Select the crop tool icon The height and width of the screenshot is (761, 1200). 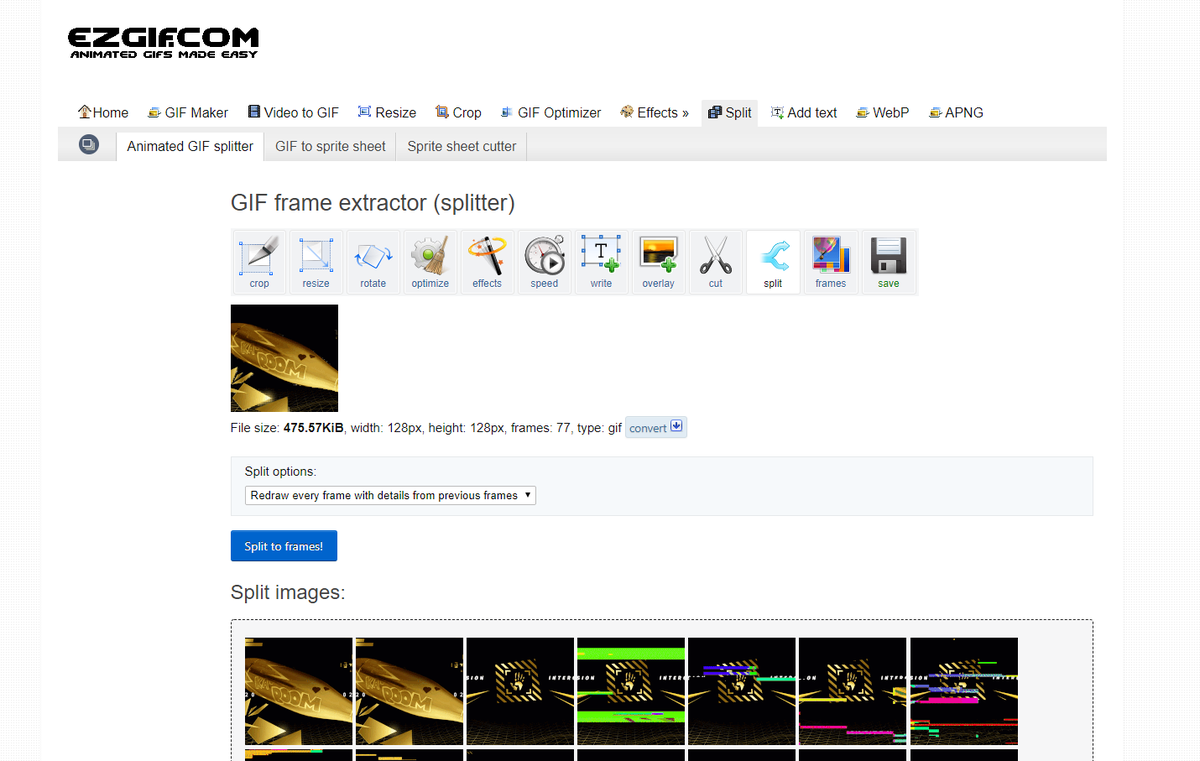[259, 262]
